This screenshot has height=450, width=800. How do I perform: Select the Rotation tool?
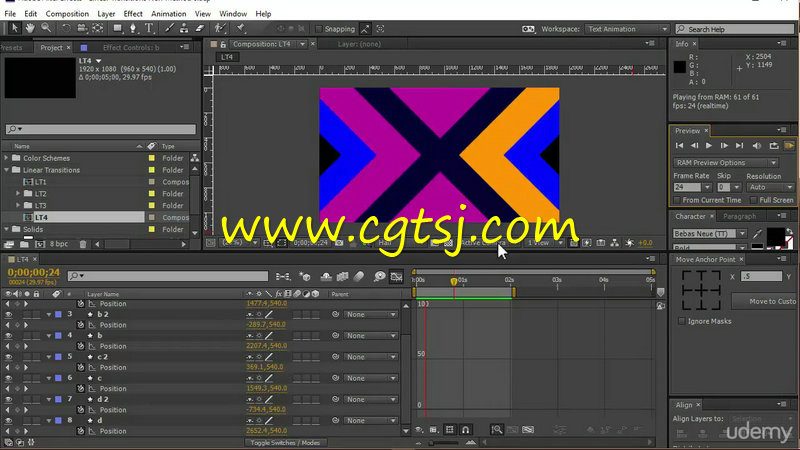[x=66, y=28]
